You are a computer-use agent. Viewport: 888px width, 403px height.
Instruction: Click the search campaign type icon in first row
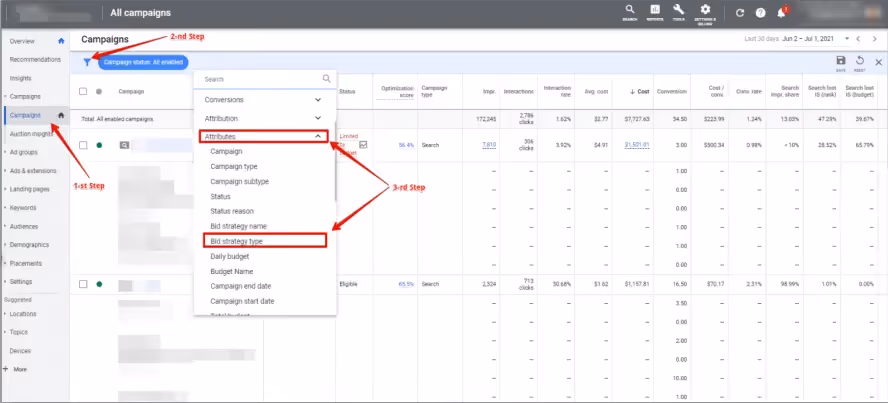click(124, 145)
